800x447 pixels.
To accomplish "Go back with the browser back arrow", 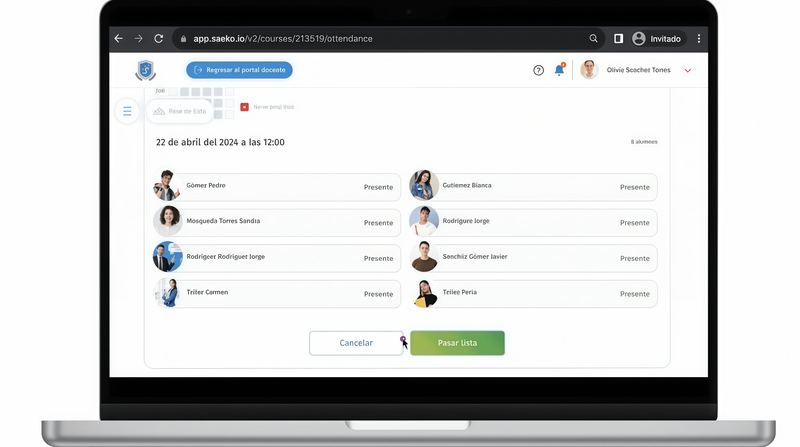I will (118, 39).
